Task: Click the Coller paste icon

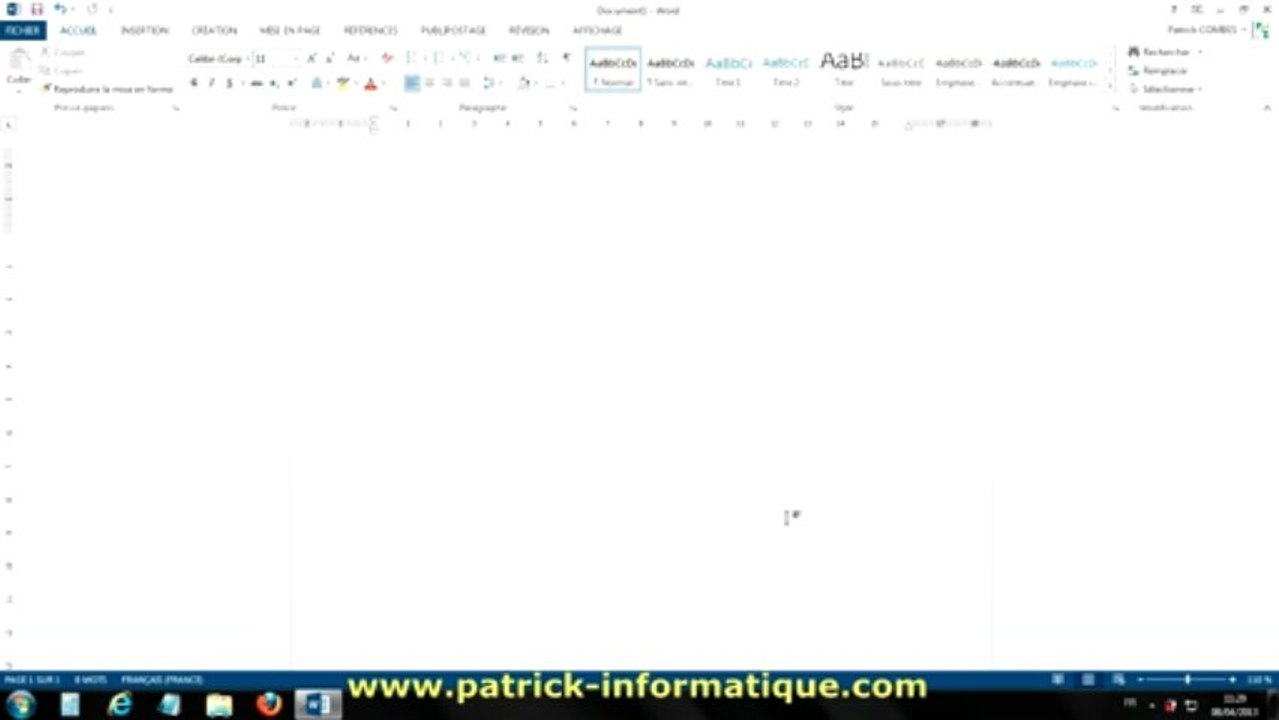Action: point(19,61)
